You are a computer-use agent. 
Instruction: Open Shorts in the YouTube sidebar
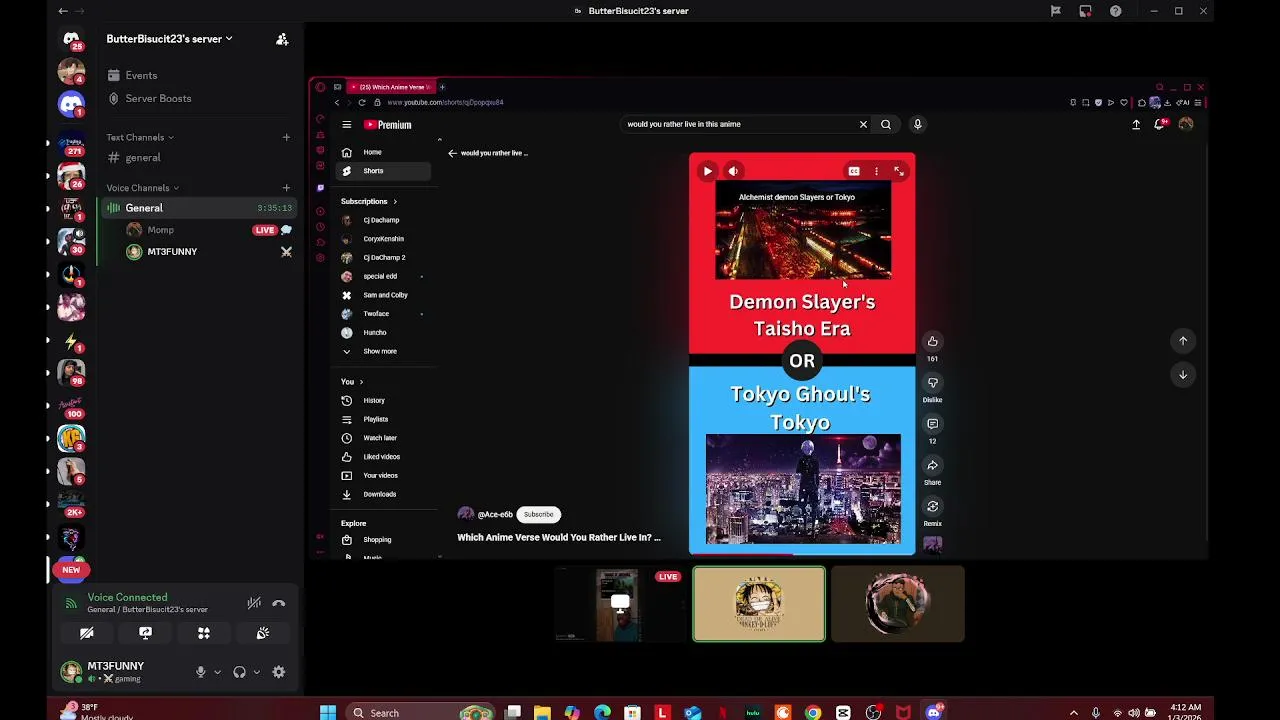384,171
